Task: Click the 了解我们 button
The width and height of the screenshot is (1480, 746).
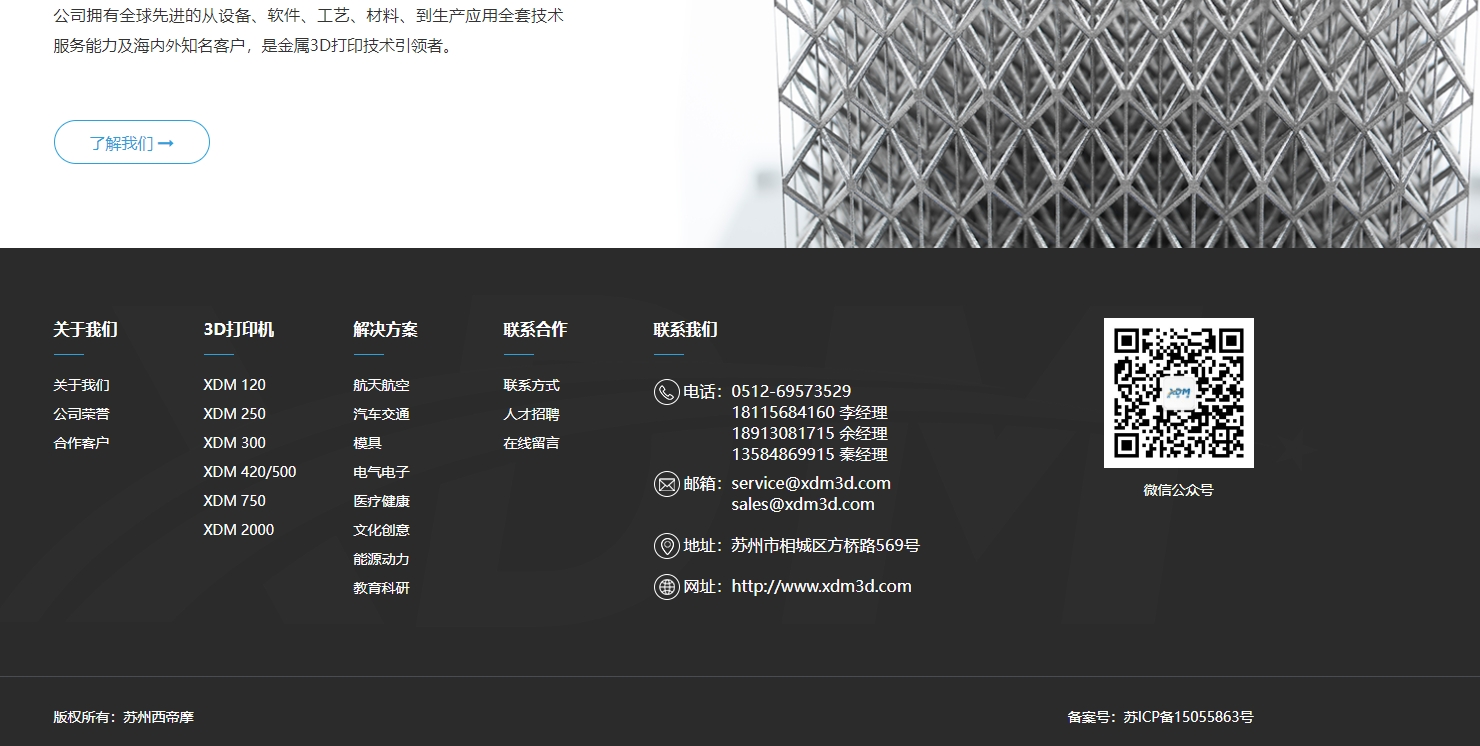Action: 131,142
